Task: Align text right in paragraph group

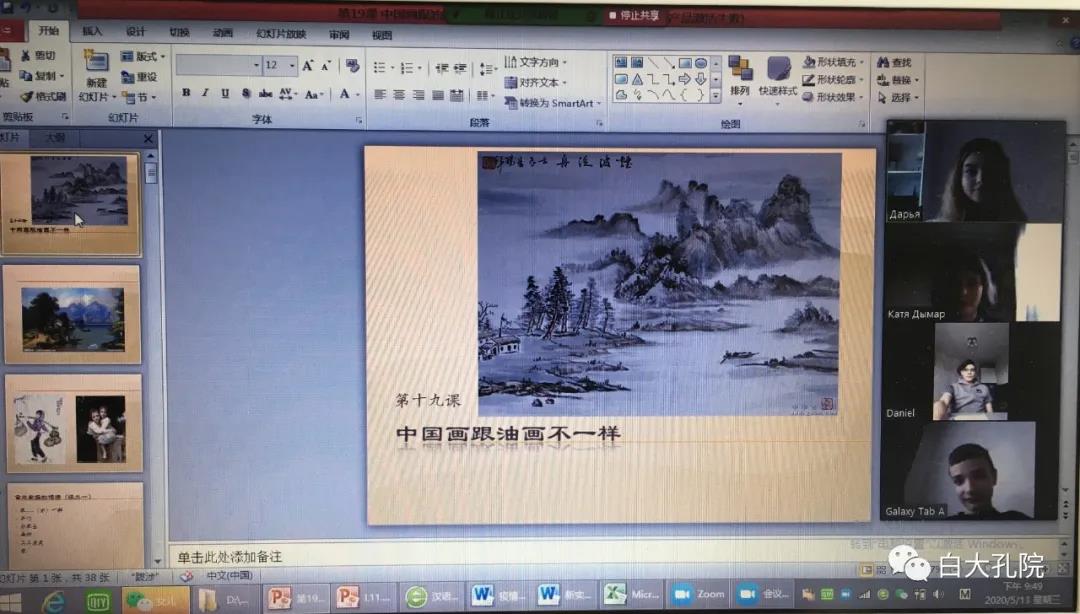Action: [x=418, y=94]
